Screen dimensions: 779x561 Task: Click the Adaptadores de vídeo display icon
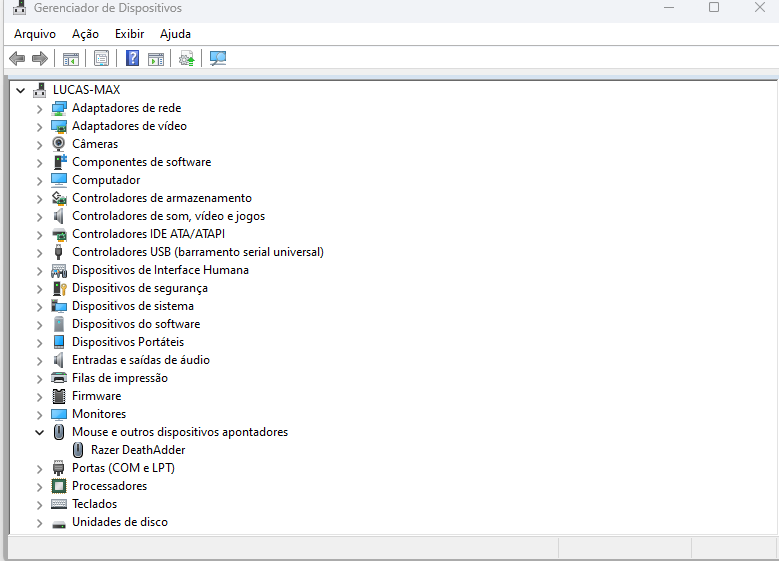point(59,126)
